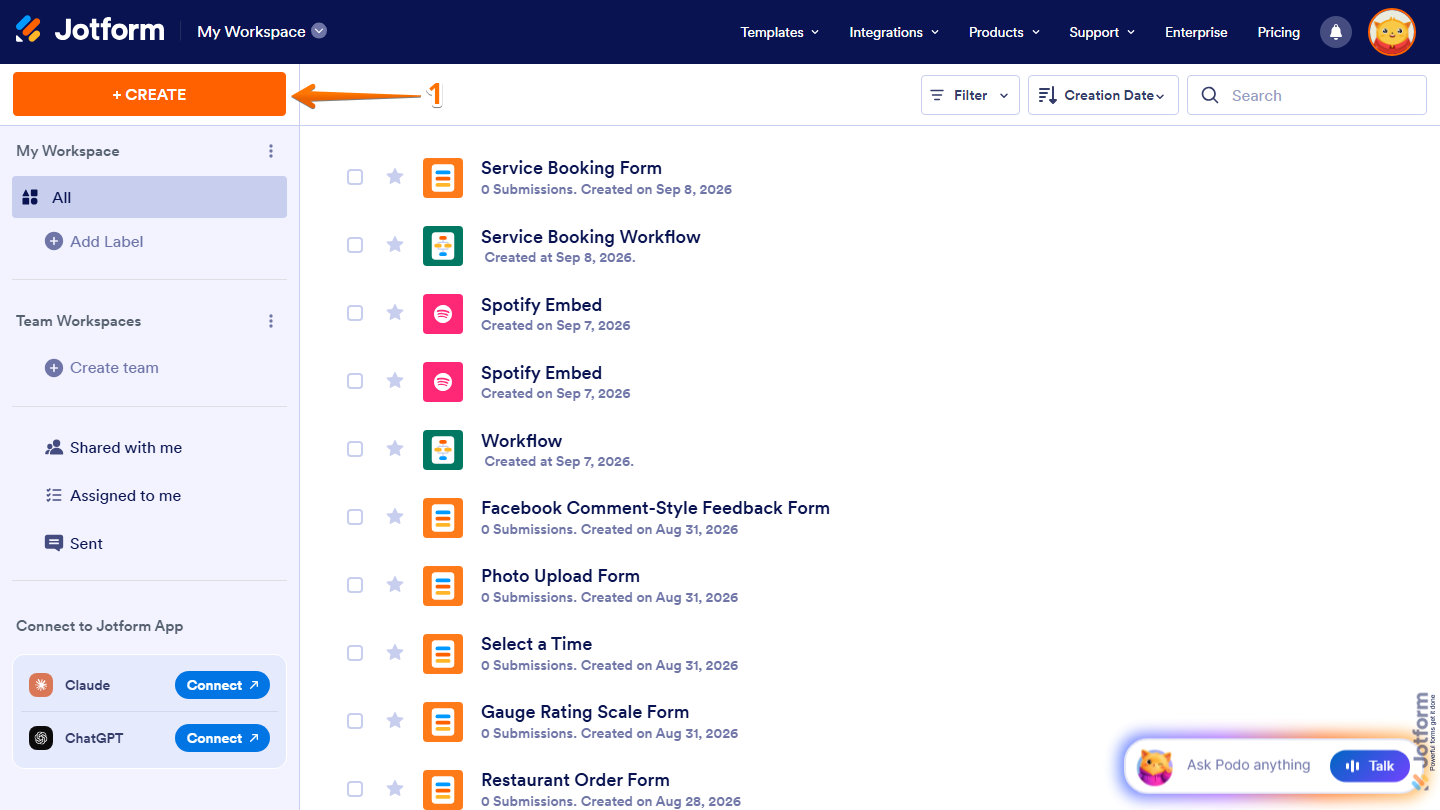Click the orange CREATE button

(149, 94)
